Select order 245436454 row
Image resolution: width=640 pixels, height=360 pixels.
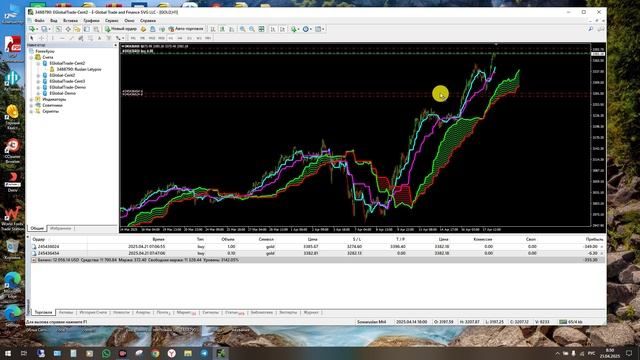(x=318, y=253)
